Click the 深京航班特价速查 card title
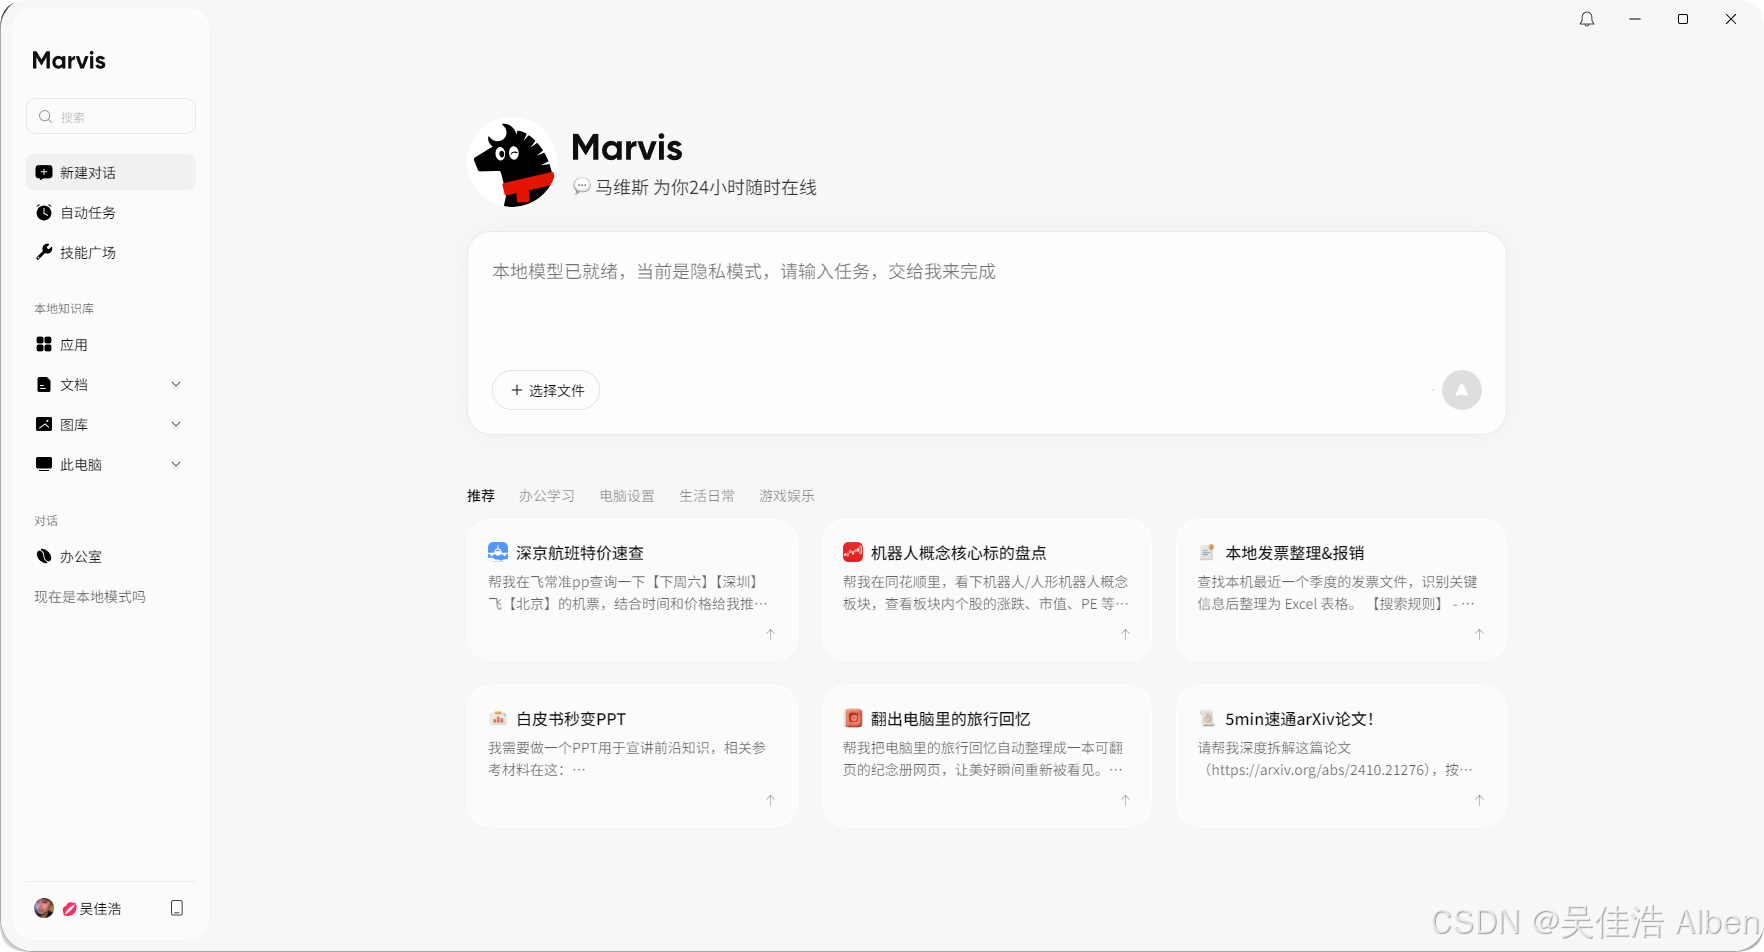Image resolution: width=1764 pixels, height=952 pixels. pyautogui.click(x=580, y=553)
